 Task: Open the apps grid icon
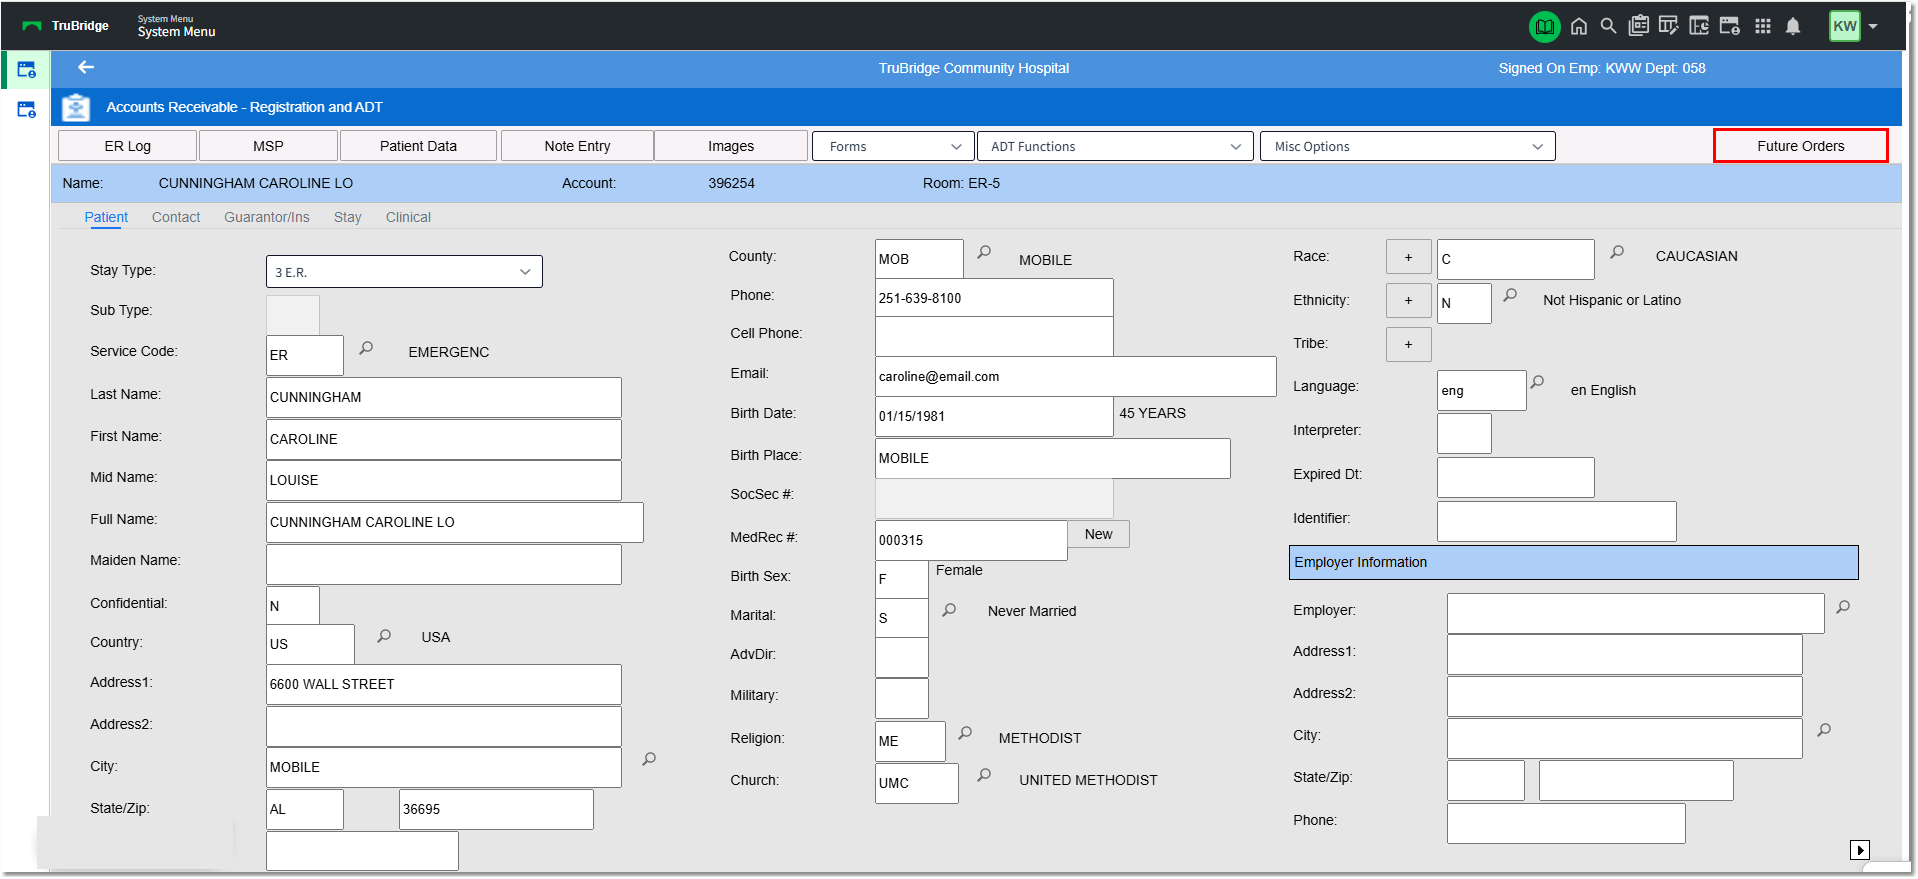coord(1763,27)
